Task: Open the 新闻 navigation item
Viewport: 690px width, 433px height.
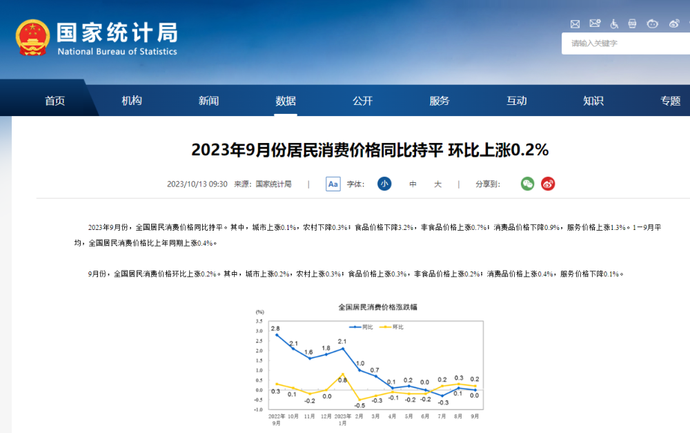Action: click(209, 101)
